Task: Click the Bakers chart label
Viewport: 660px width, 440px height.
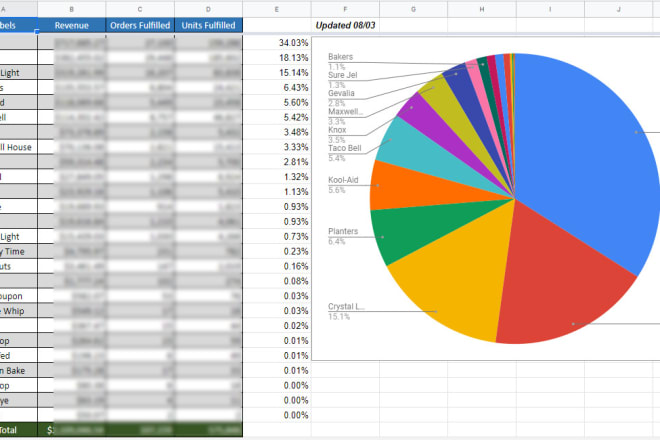Action: click(x=341, y=57)
